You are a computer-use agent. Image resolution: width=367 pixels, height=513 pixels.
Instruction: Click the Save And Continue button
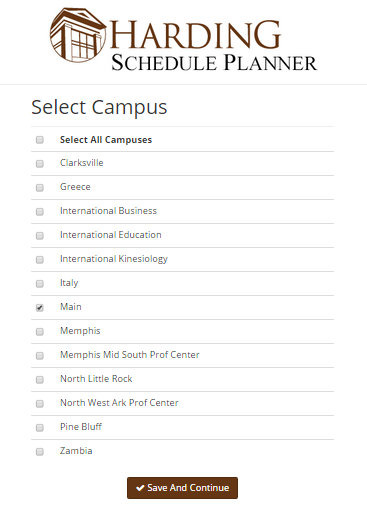click(x=182, y=488)
